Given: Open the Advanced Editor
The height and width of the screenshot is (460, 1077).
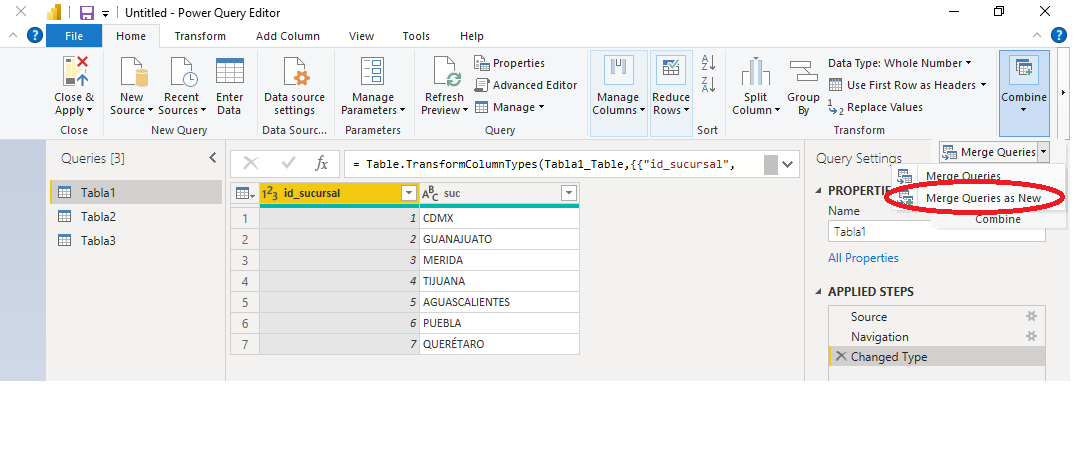Looking at the screenshot, I should [x=525, y=85].
